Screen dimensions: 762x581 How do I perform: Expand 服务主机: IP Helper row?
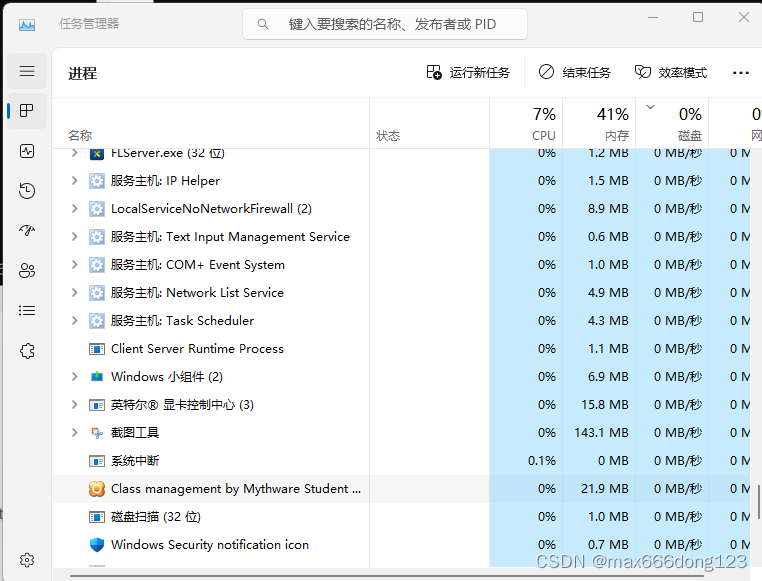click(x=74, y=181)
